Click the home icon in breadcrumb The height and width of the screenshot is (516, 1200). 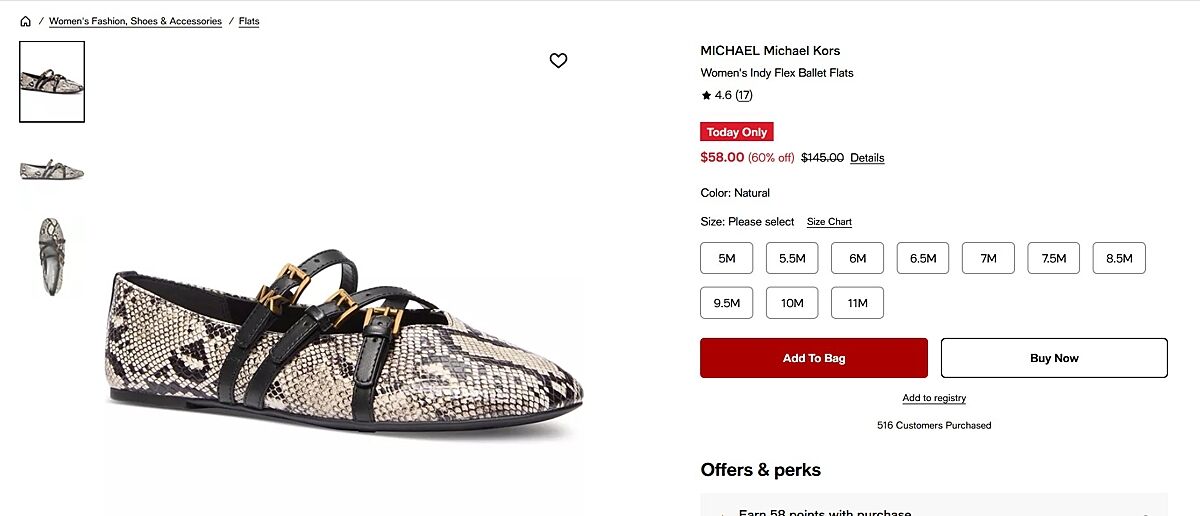[x=25, y=21]
